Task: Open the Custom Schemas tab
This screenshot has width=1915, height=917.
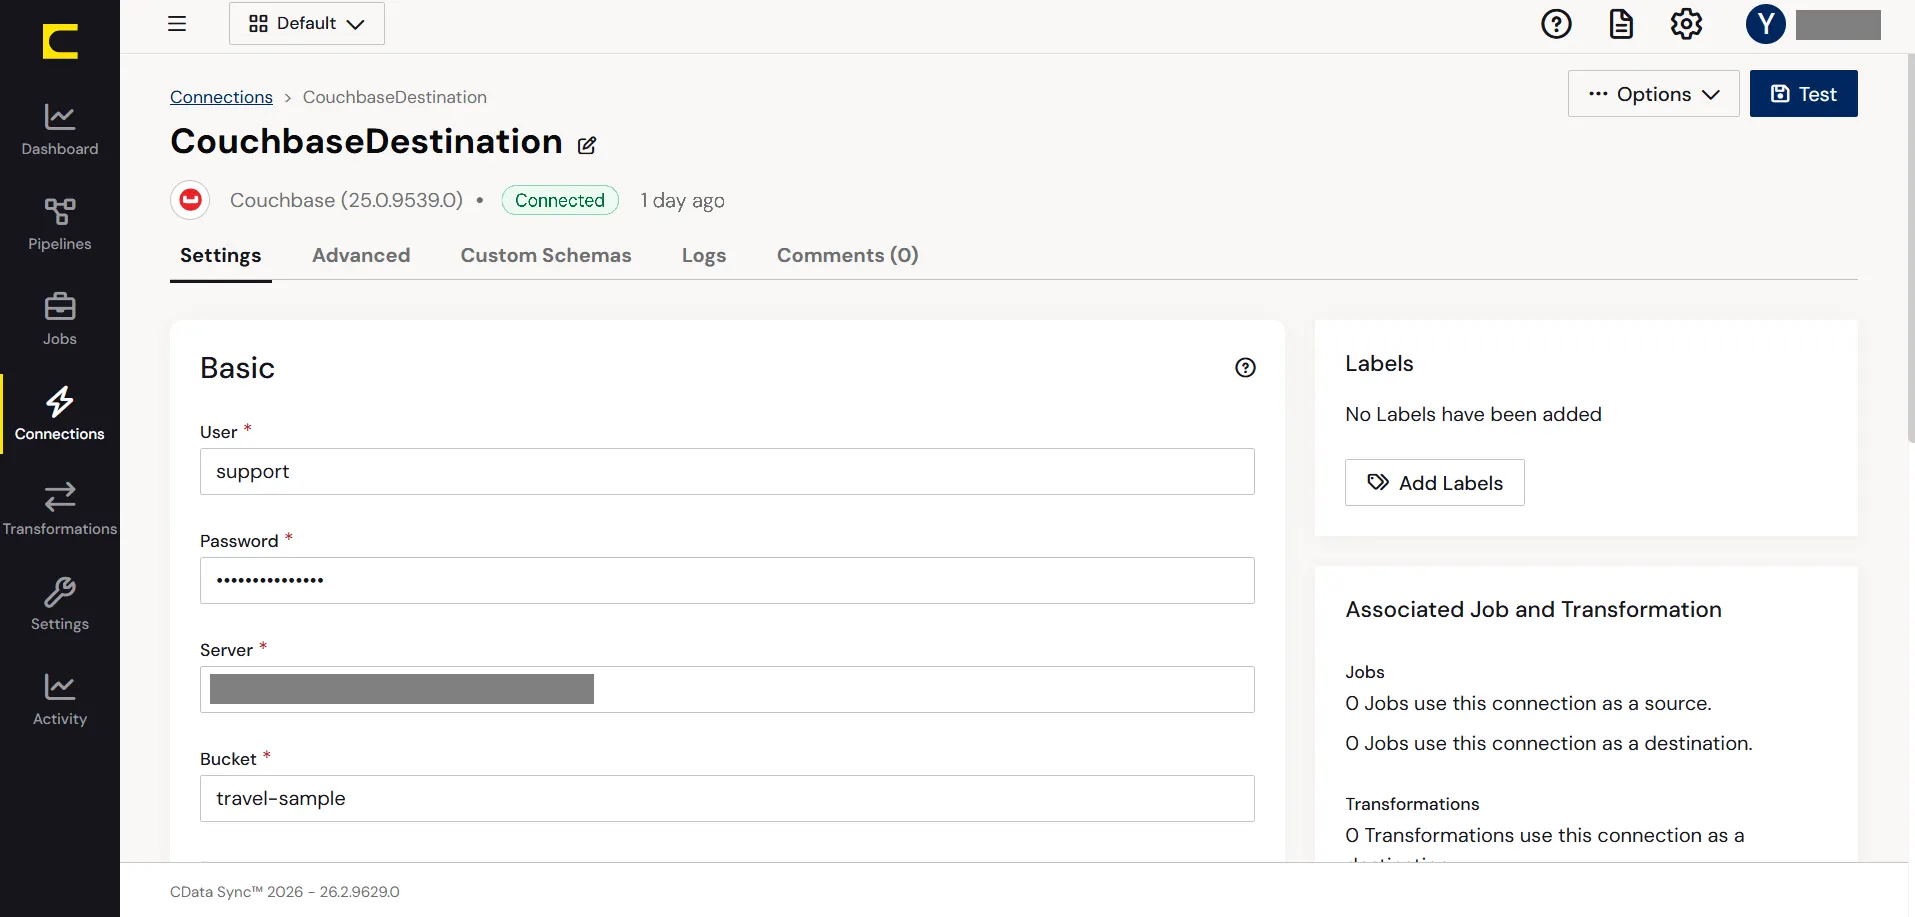Action: coord(546,256)
